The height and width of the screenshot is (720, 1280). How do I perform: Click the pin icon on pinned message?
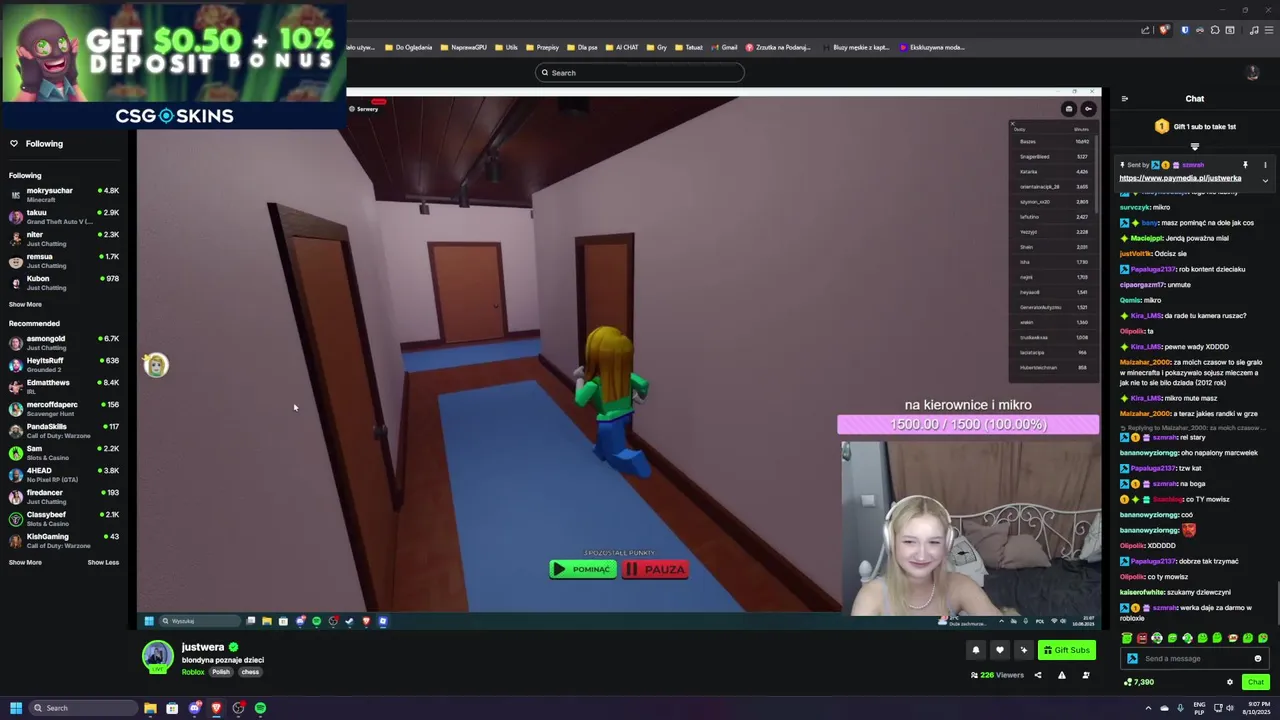click(1245, 165)
